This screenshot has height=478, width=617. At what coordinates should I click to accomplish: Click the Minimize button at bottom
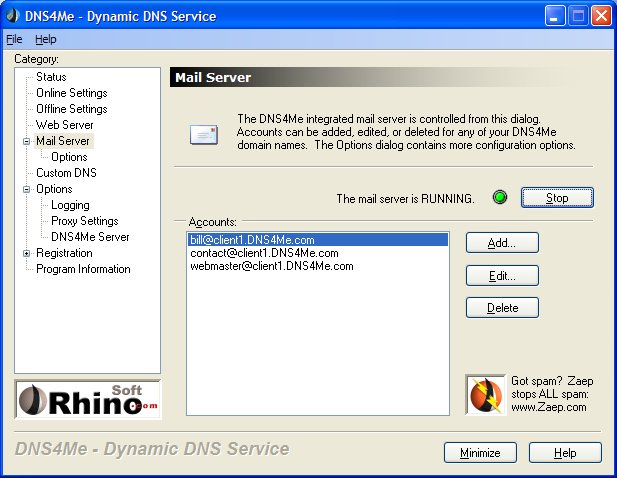pos(480,453)
